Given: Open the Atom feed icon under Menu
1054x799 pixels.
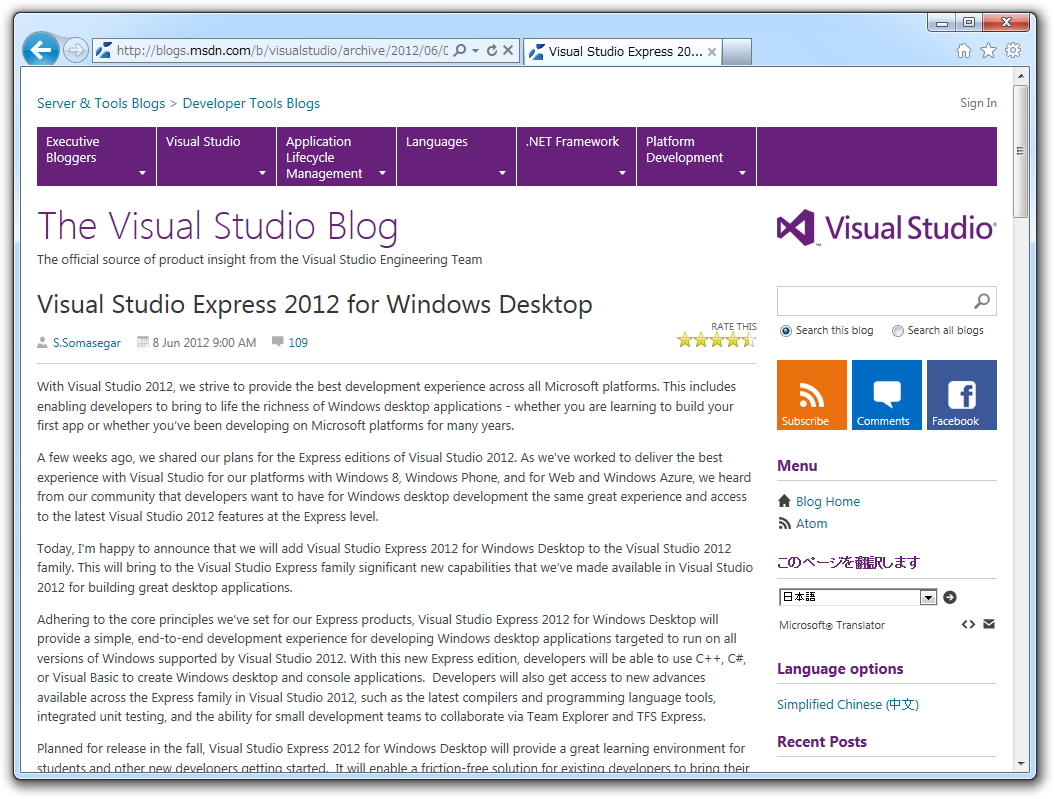Looking at the screenshot, I should (x=786, y=523).
